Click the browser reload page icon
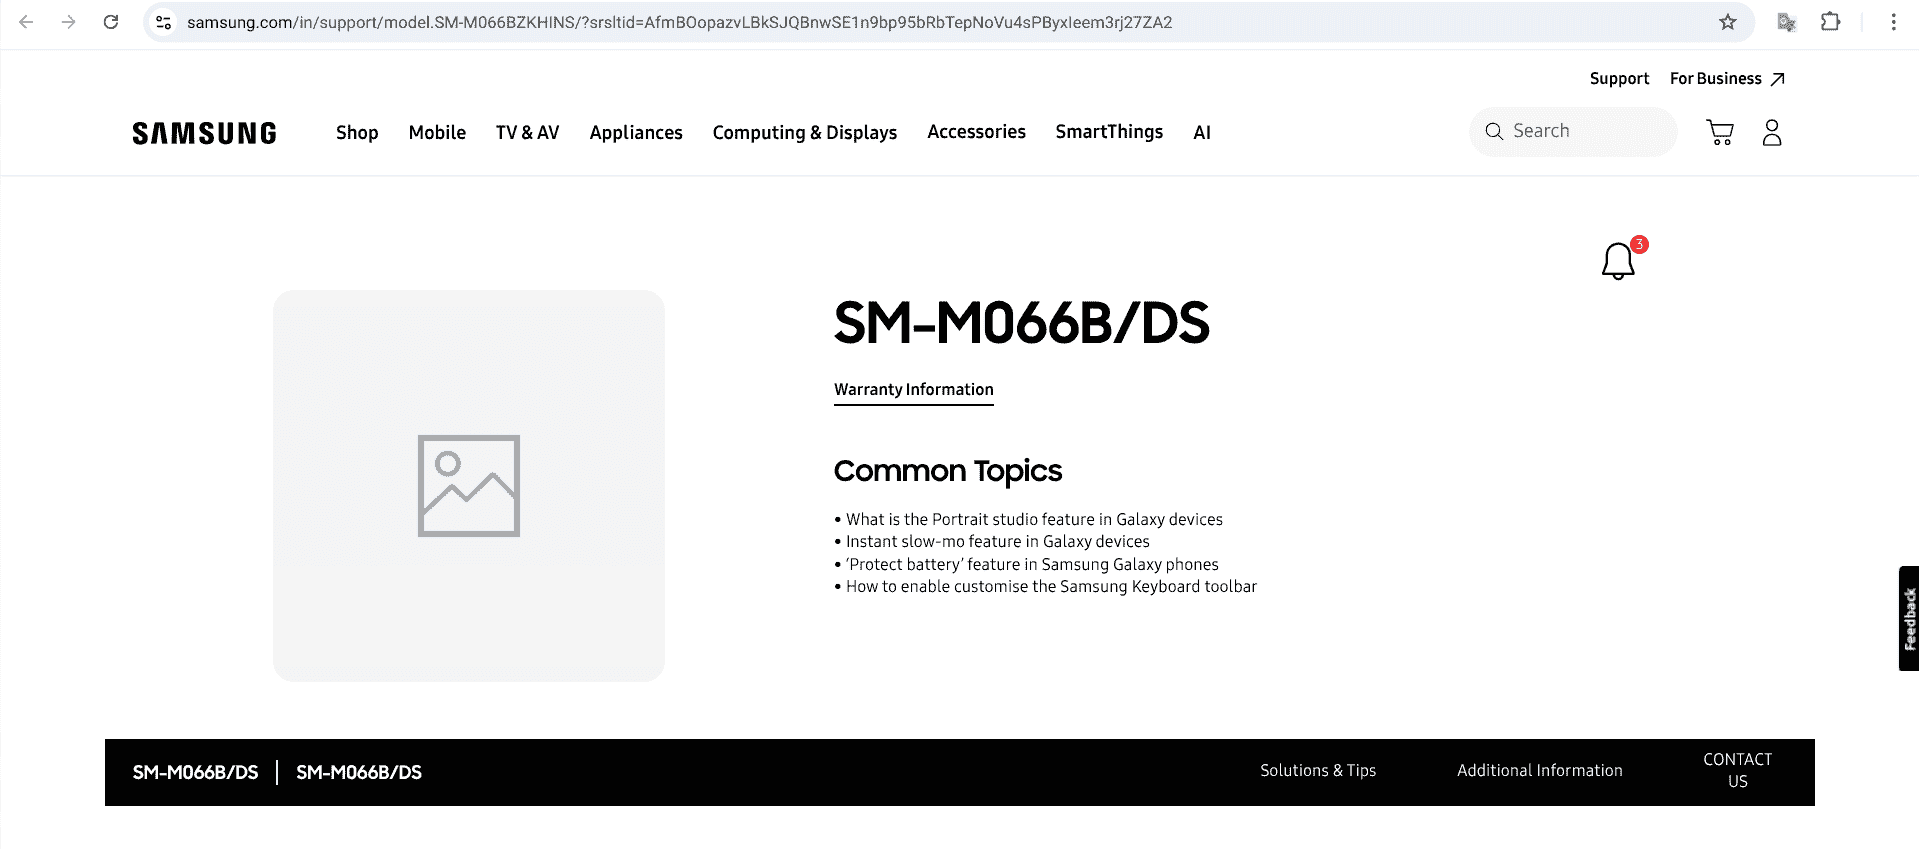This screenshot has width=1919, height=849. (111, 22)
